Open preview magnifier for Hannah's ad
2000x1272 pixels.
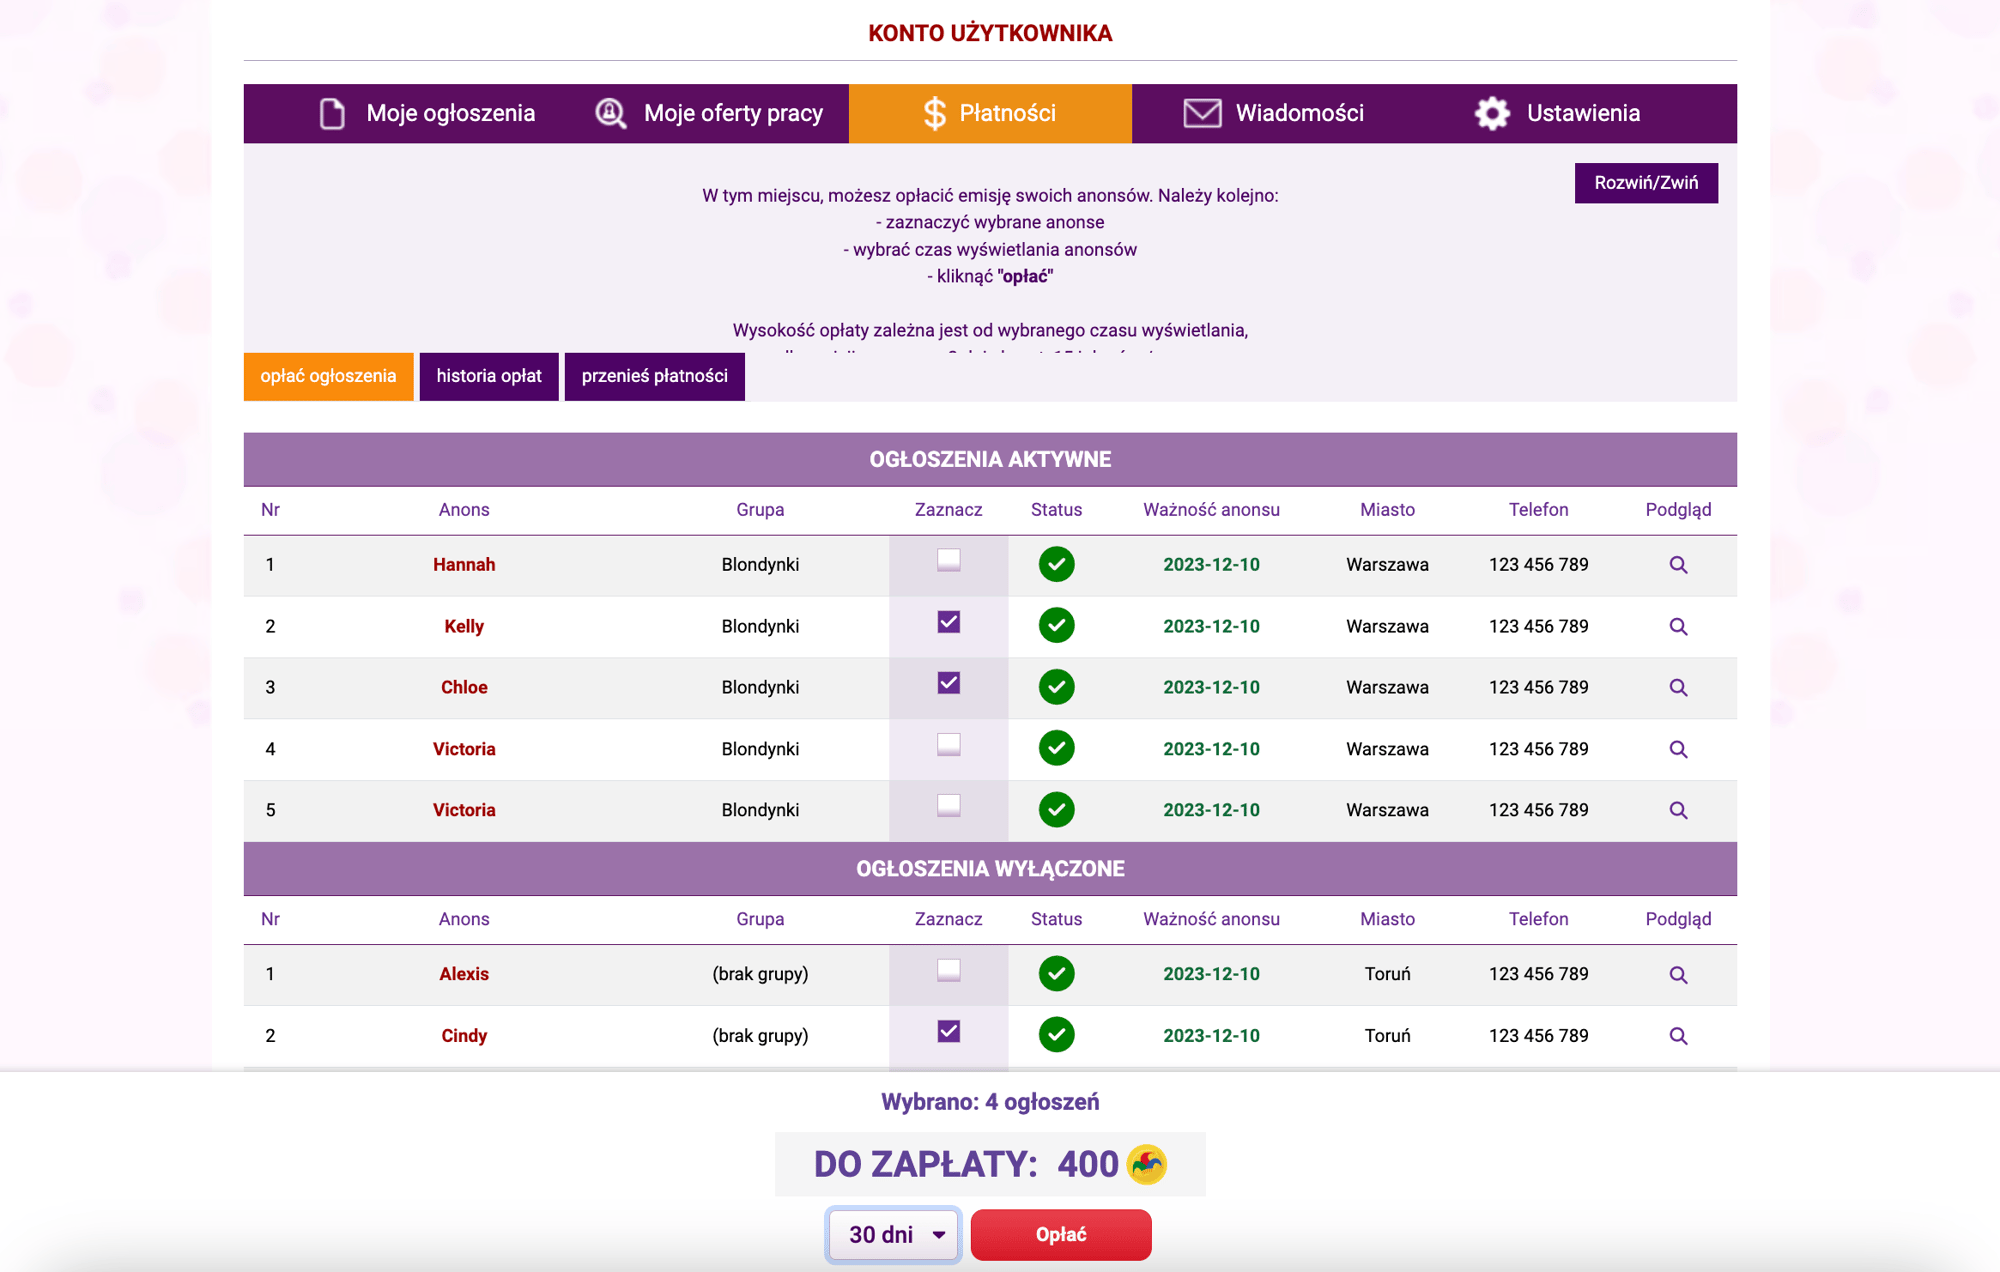pos(1678,565)
